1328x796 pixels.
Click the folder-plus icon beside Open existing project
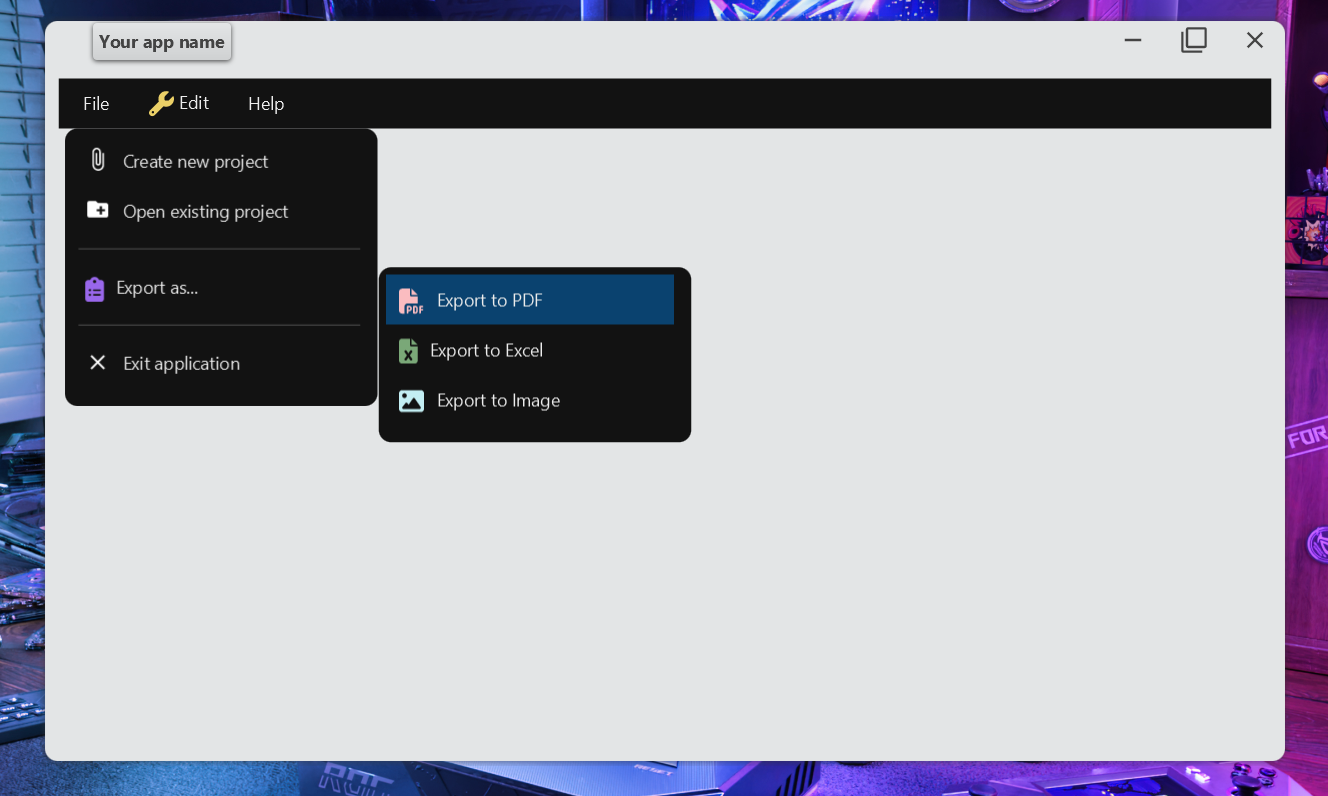coord(97,210)
